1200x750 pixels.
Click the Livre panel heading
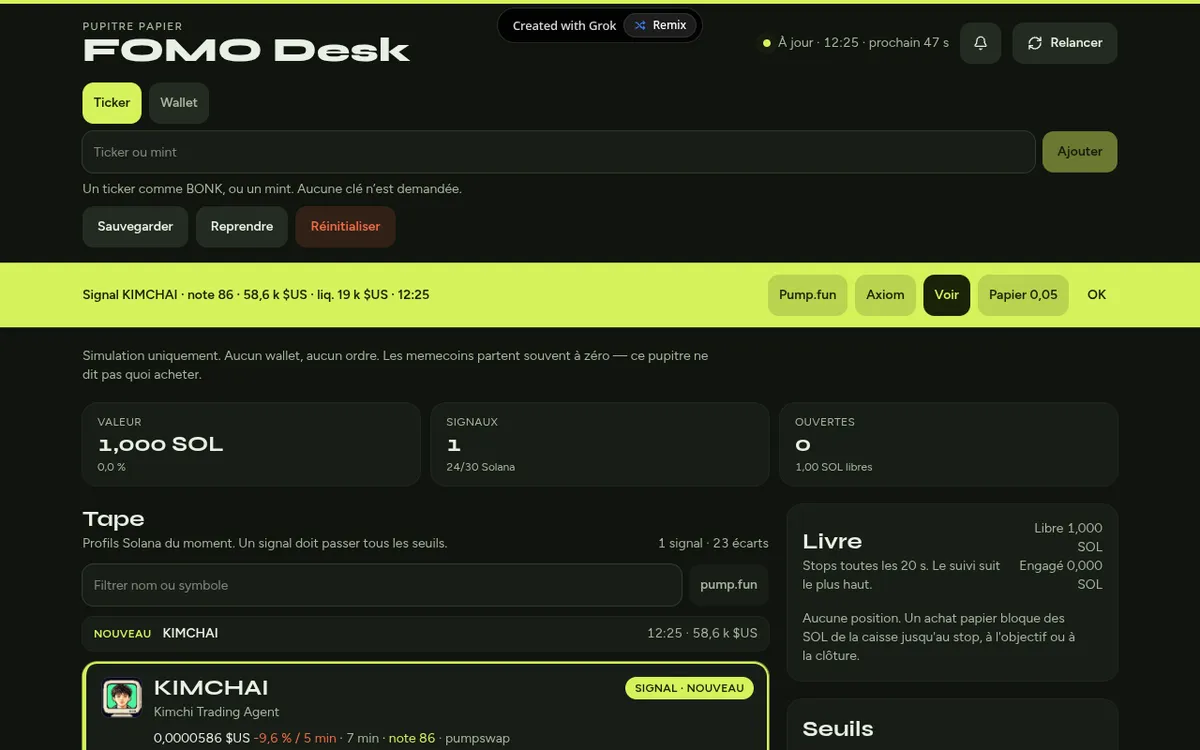(x=832, y=541)
